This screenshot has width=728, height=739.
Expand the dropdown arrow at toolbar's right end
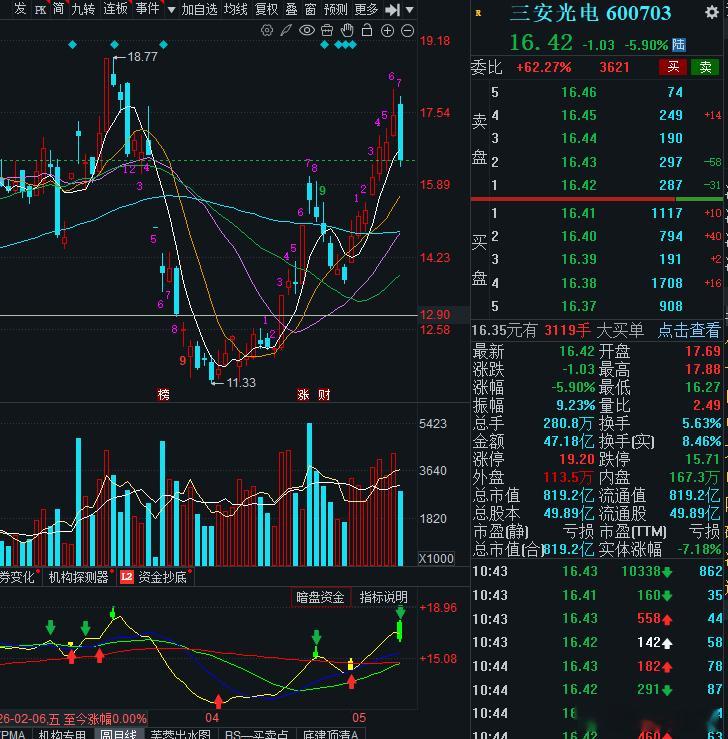[x=409, y=9]
